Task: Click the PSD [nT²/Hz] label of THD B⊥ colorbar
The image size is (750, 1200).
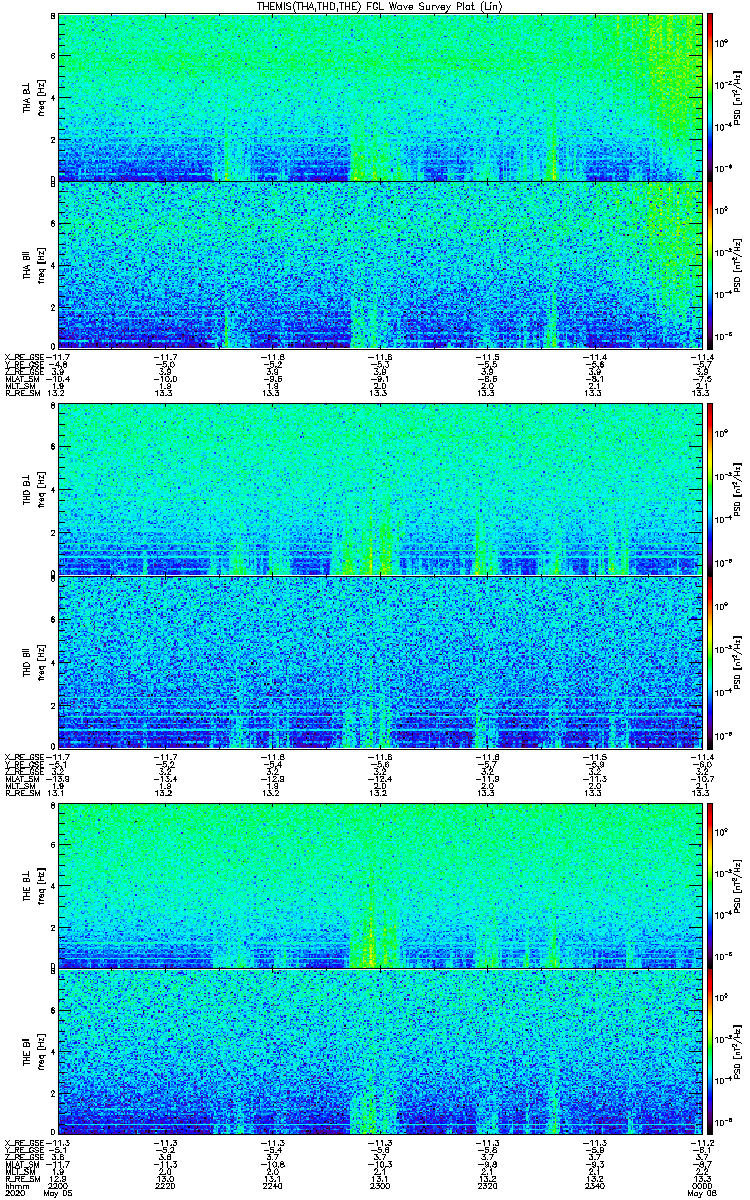Action: [739, 490]
